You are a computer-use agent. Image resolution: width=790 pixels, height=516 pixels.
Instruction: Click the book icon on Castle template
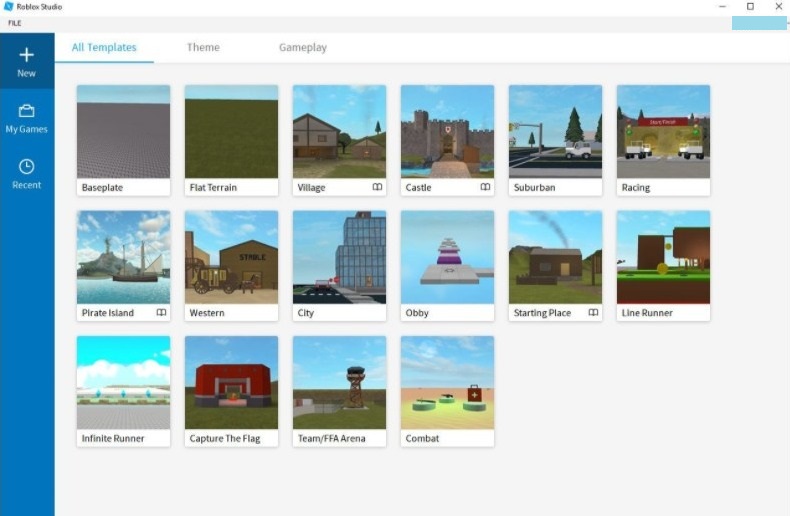pos(485,187)
